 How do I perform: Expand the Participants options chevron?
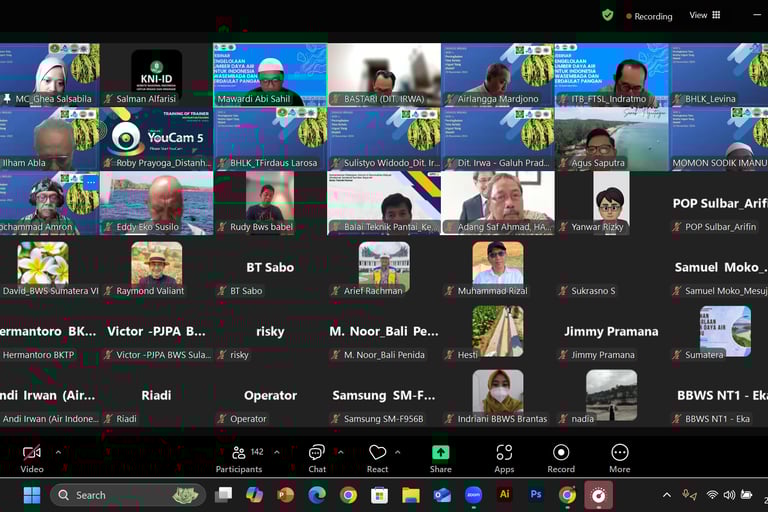coord(277,452)
